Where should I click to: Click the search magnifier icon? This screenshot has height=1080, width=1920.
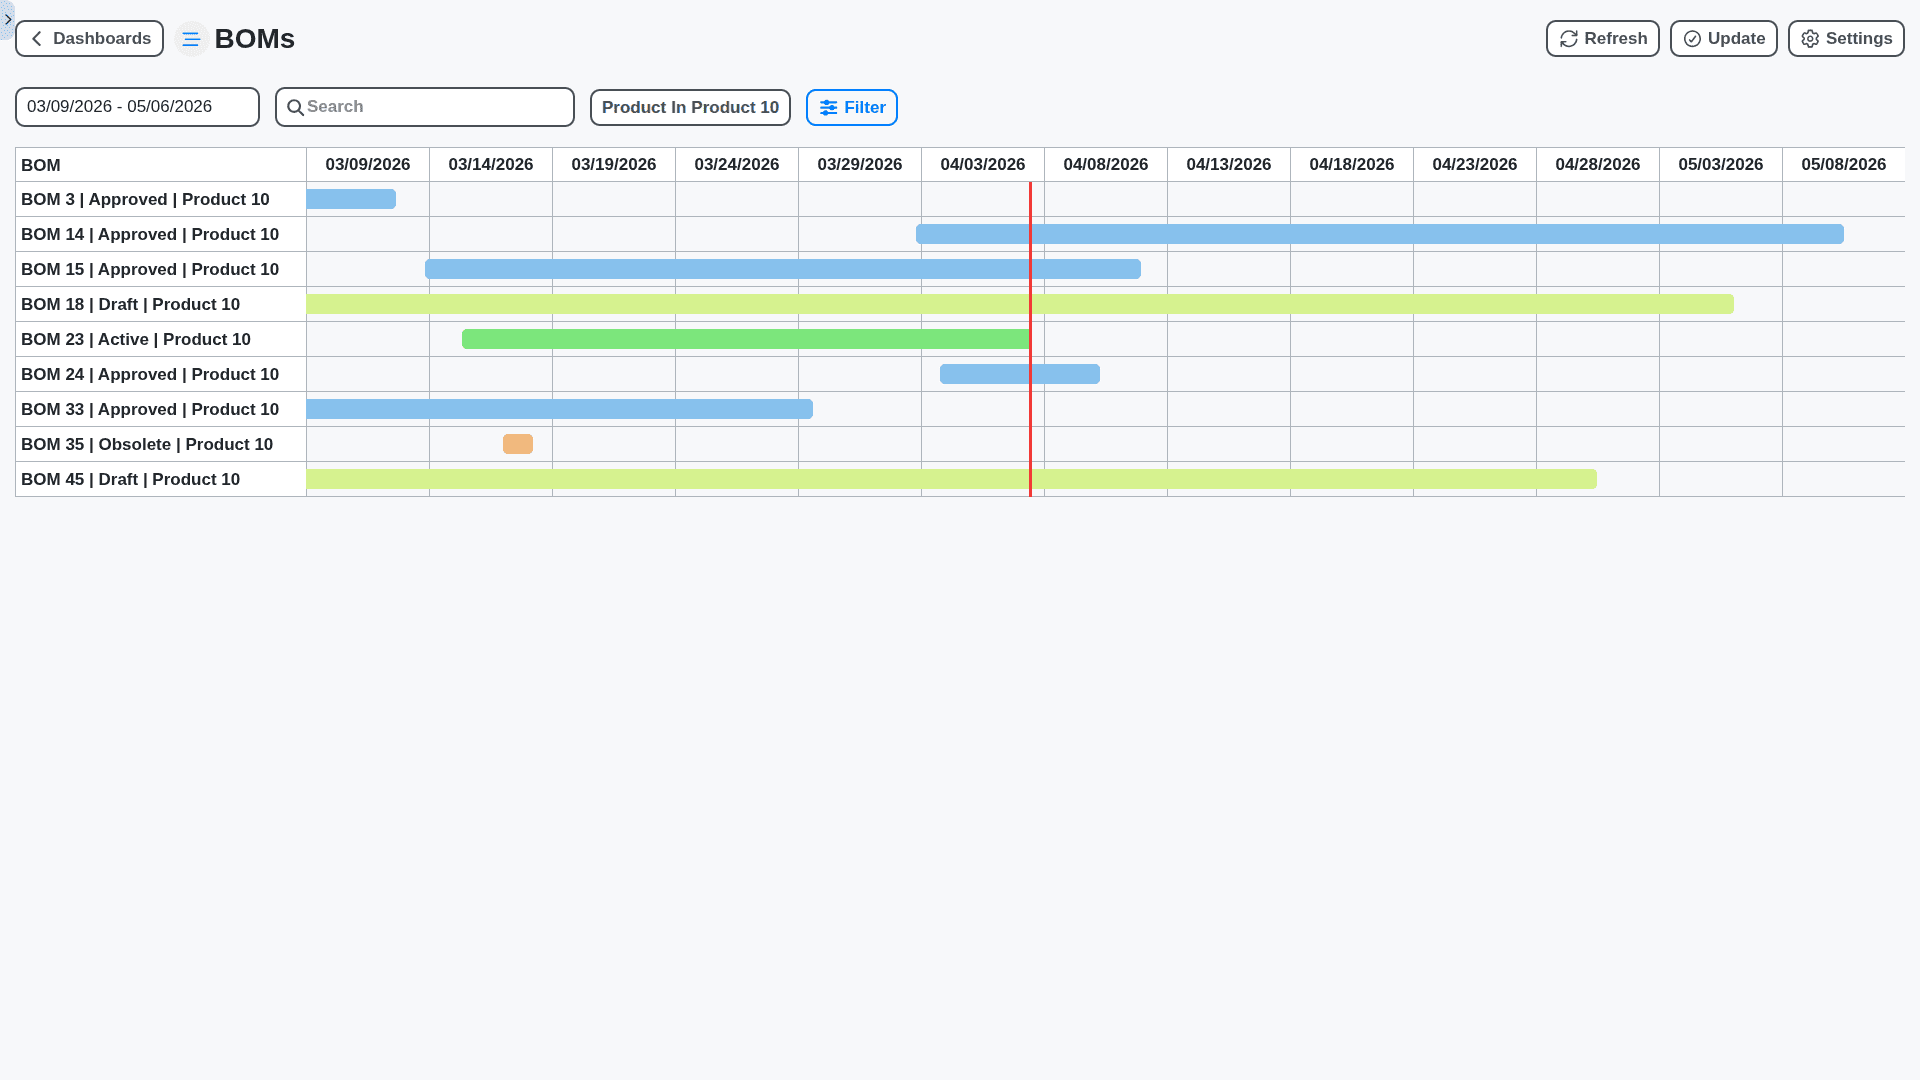coord(297,107)
